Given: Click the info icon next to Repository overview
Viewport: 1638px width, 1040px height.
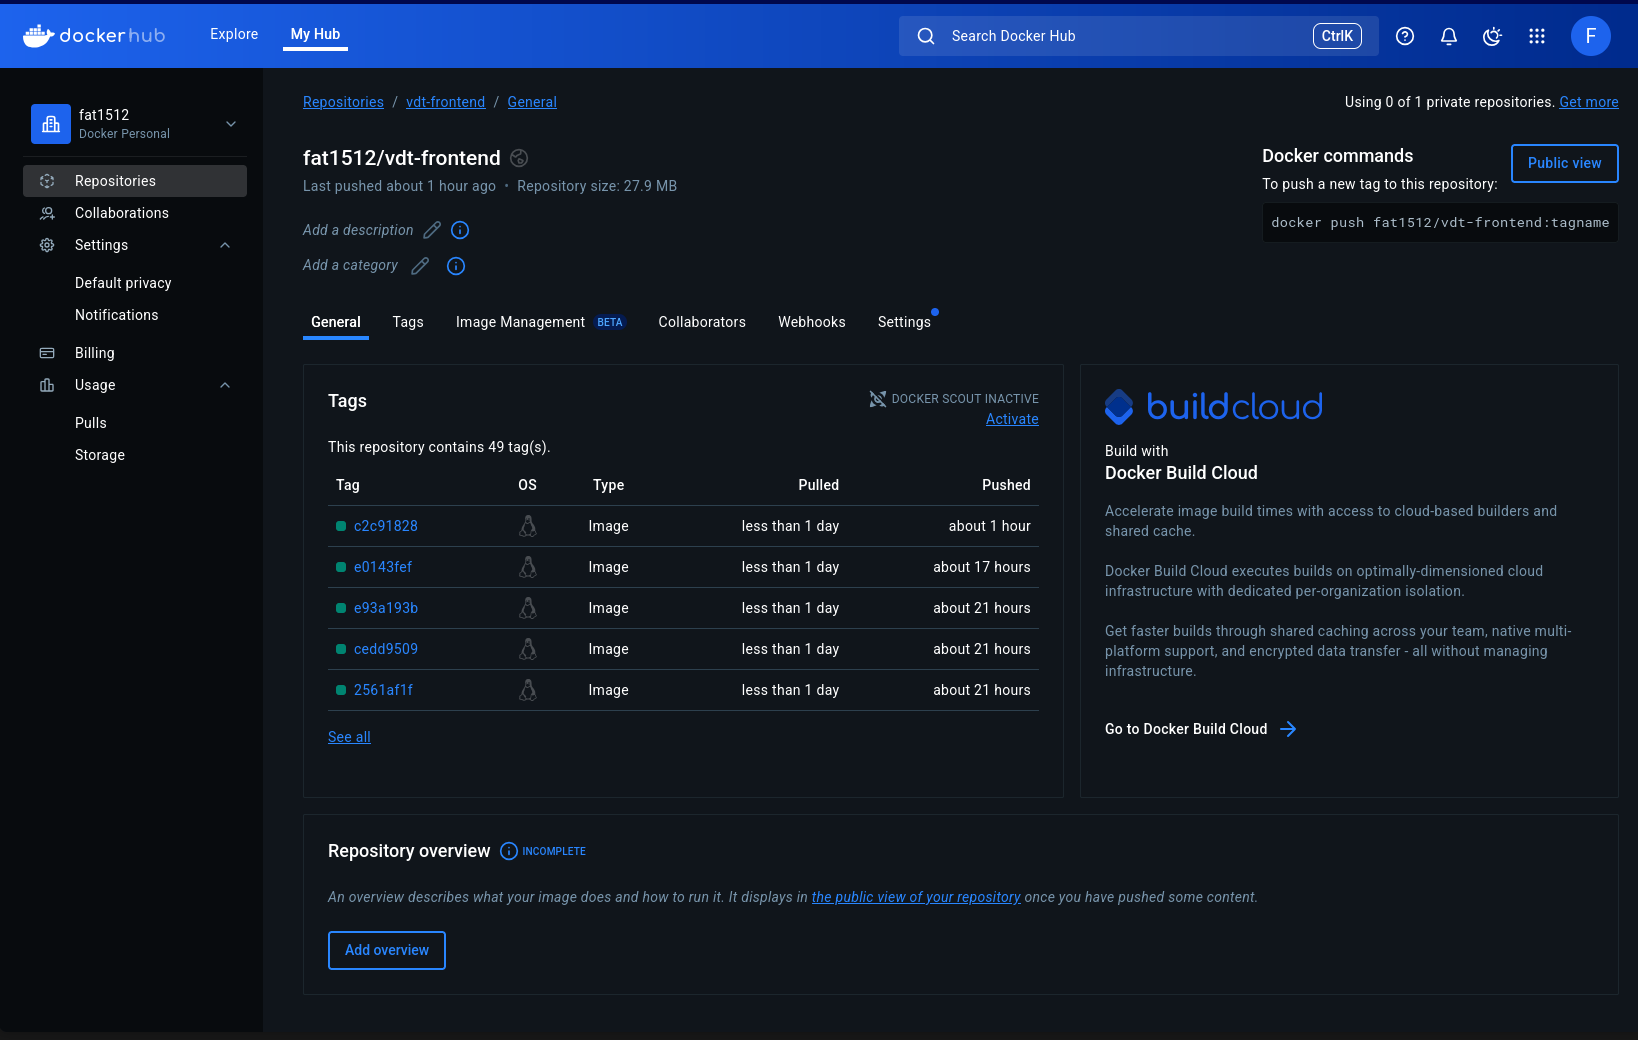Looking at the screenshot, I should pyautogui.click(x=509, y=851).
